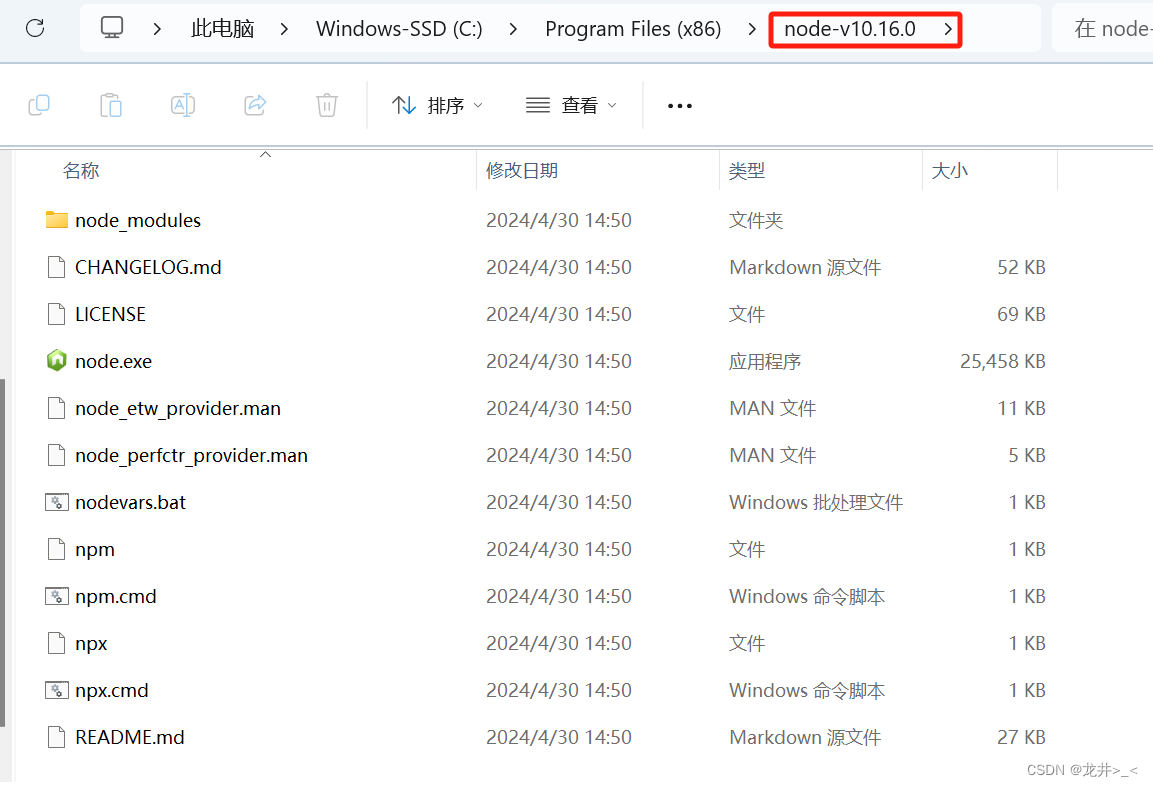
Task: Select the npm.cmd file name
Action: (x=115, y=597)
